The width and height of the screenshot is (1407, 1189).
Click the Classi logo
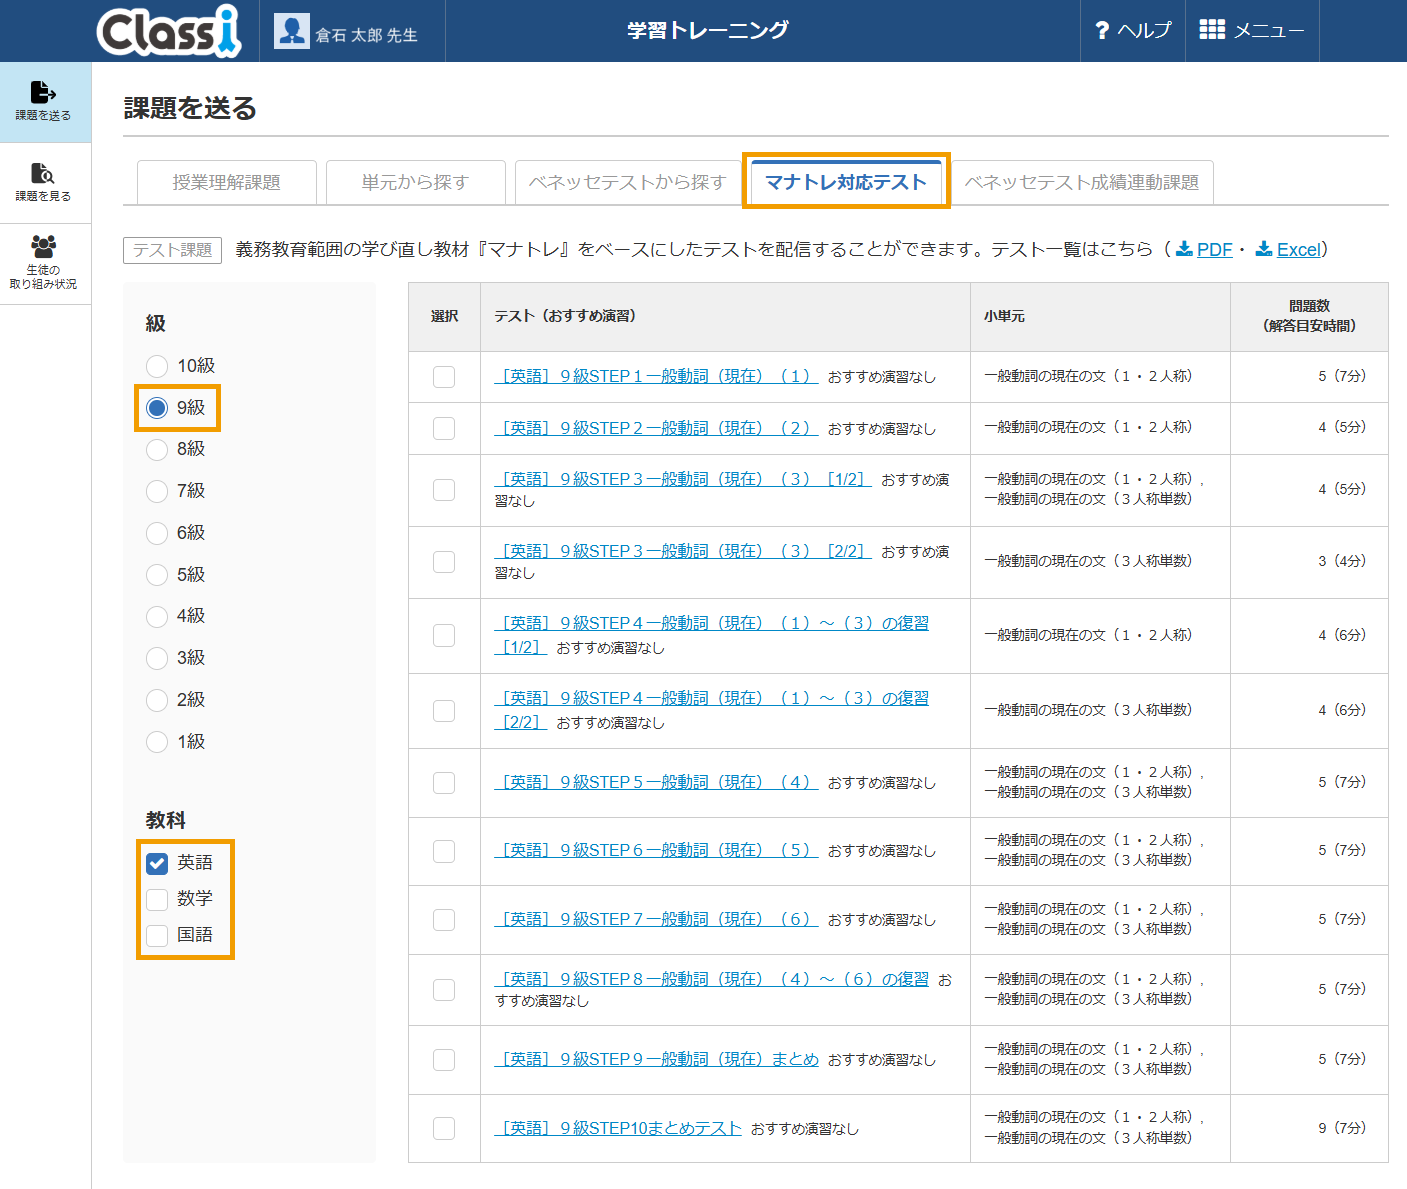169,30
